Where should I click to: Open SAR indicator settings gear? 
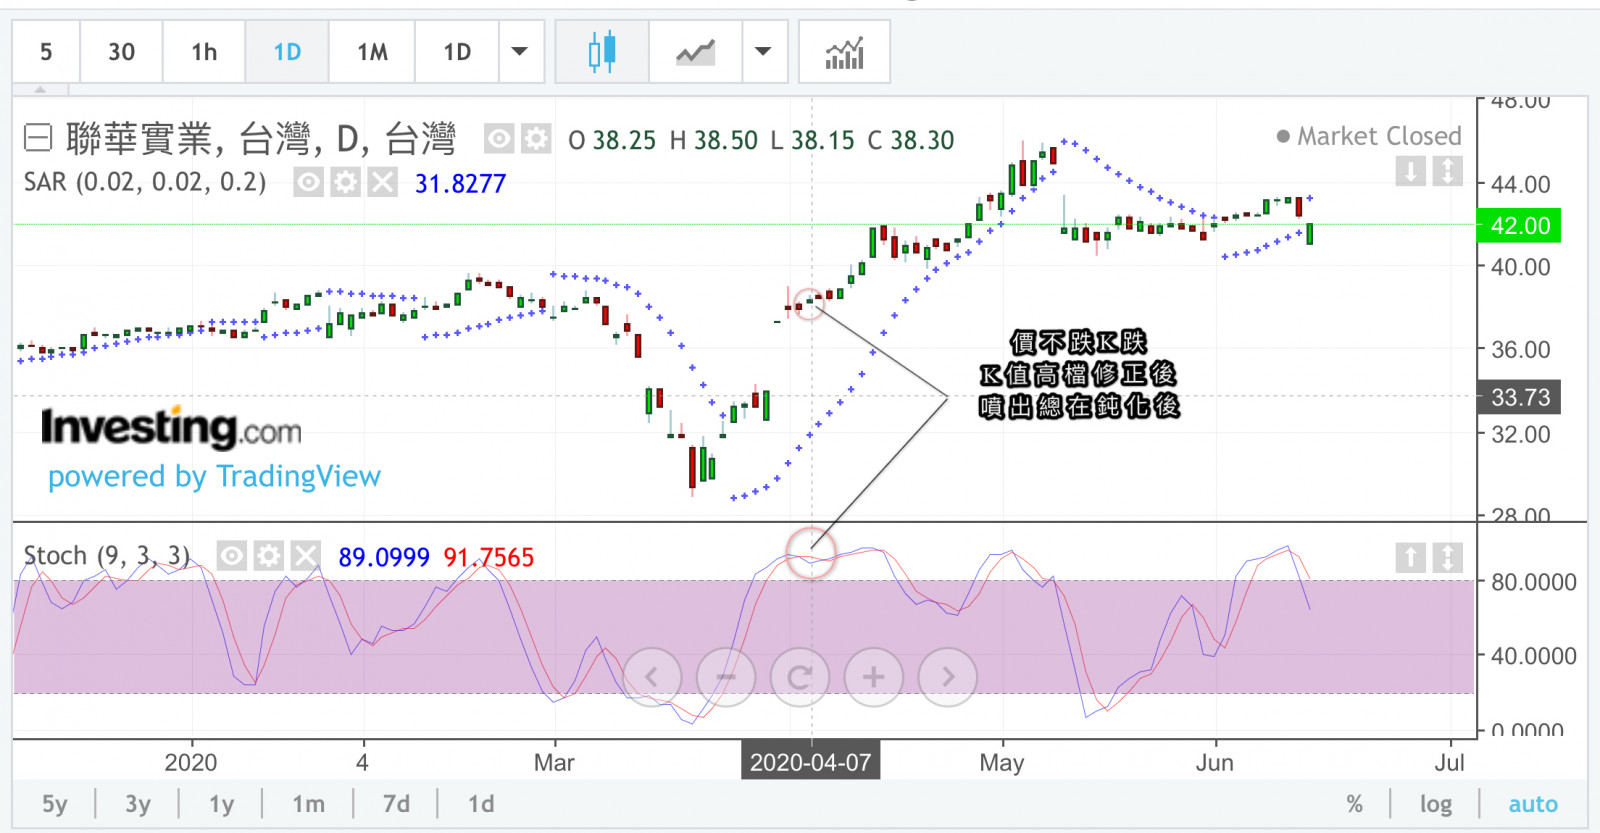pyautogui.click(x=345, y=182)
